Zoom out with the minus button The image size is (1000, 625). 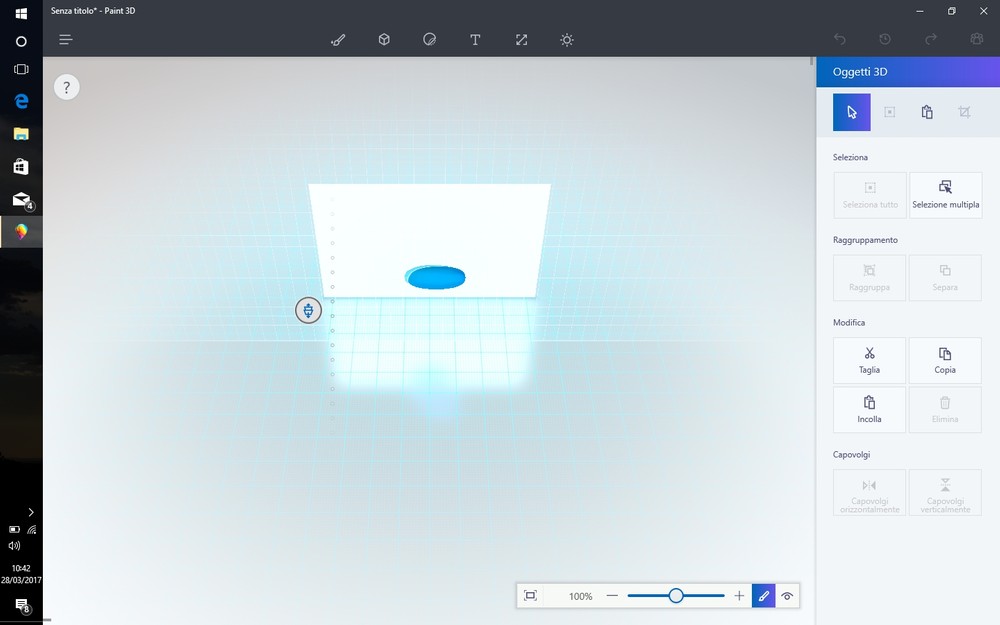[x=612, y=596]
